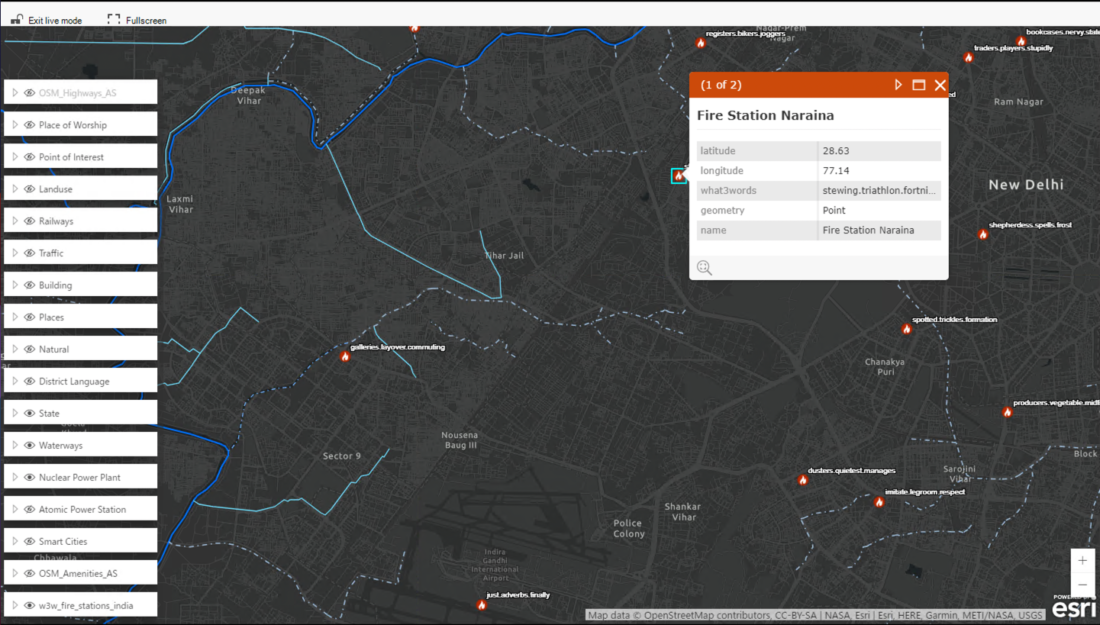This screenshot has width=1100, height=625.
Task: Click fire marker traders.players.stupidly
Action: coord(968,58)
